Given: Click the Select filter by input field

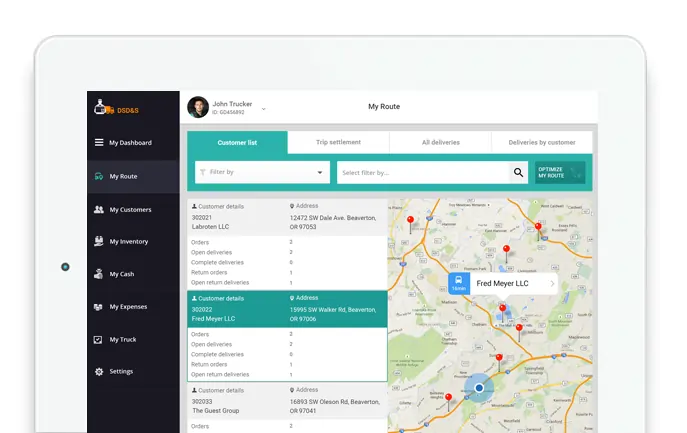Looking at the screenshot, I should coord(423,172).
